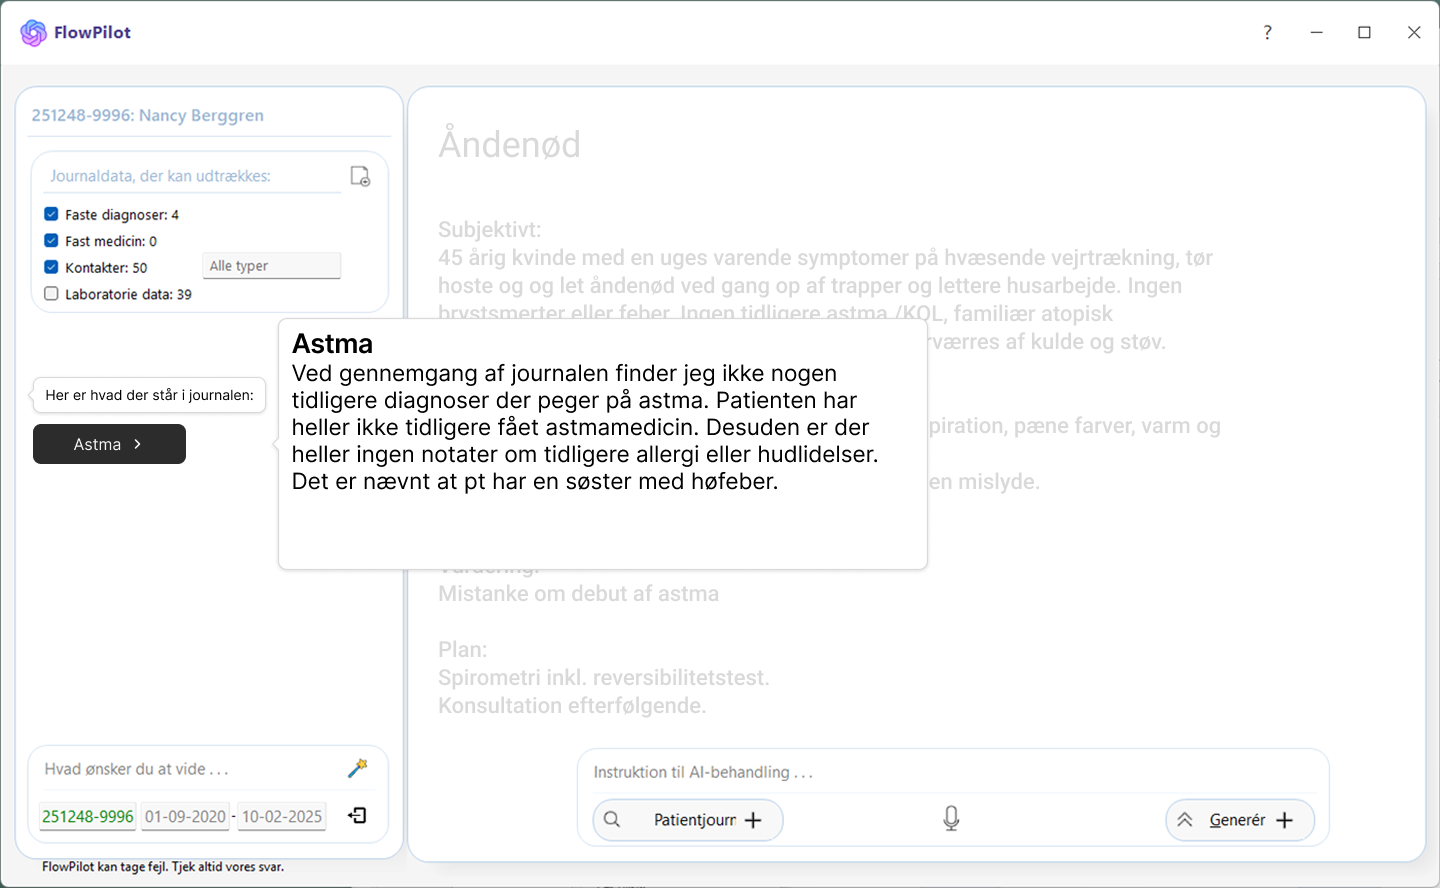Select the 01-09-2020 start date field
The image size is (1440, 888).
185,817
